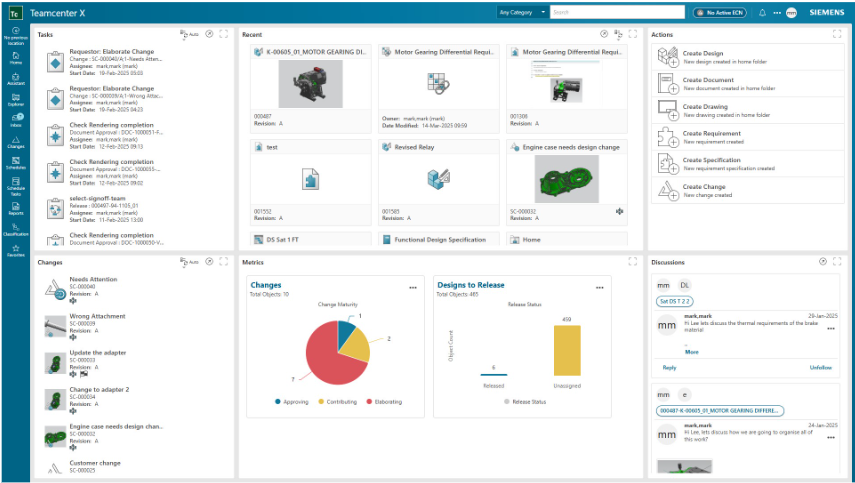The width and height of the screenshot is (855, 483).
Task: Open the Changes chart more-options menu
Action: (x=413, y=287)
